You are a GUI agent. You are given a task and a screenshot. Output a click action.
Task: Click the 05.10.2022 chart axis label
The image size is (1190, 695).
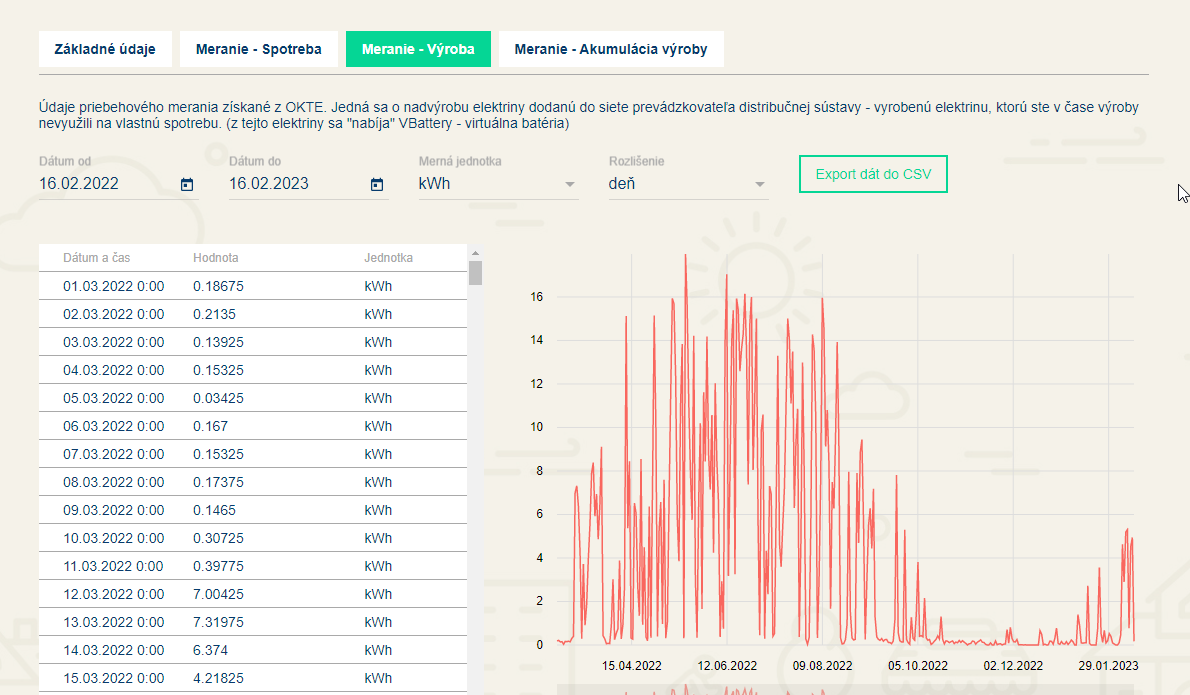click(x=918, y=666)
